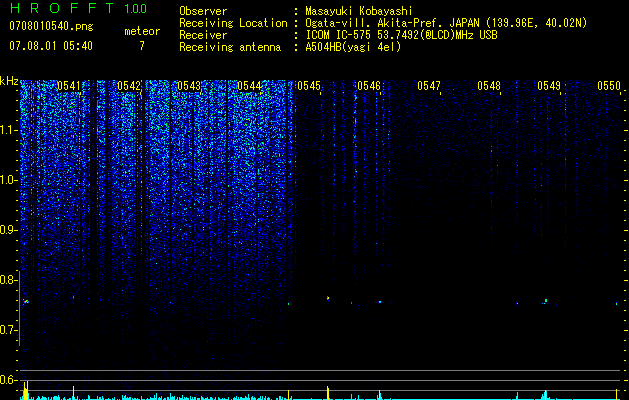Select the filename 0708010540.png
Screen dimensions: 629x400
(x=51, y=27)
